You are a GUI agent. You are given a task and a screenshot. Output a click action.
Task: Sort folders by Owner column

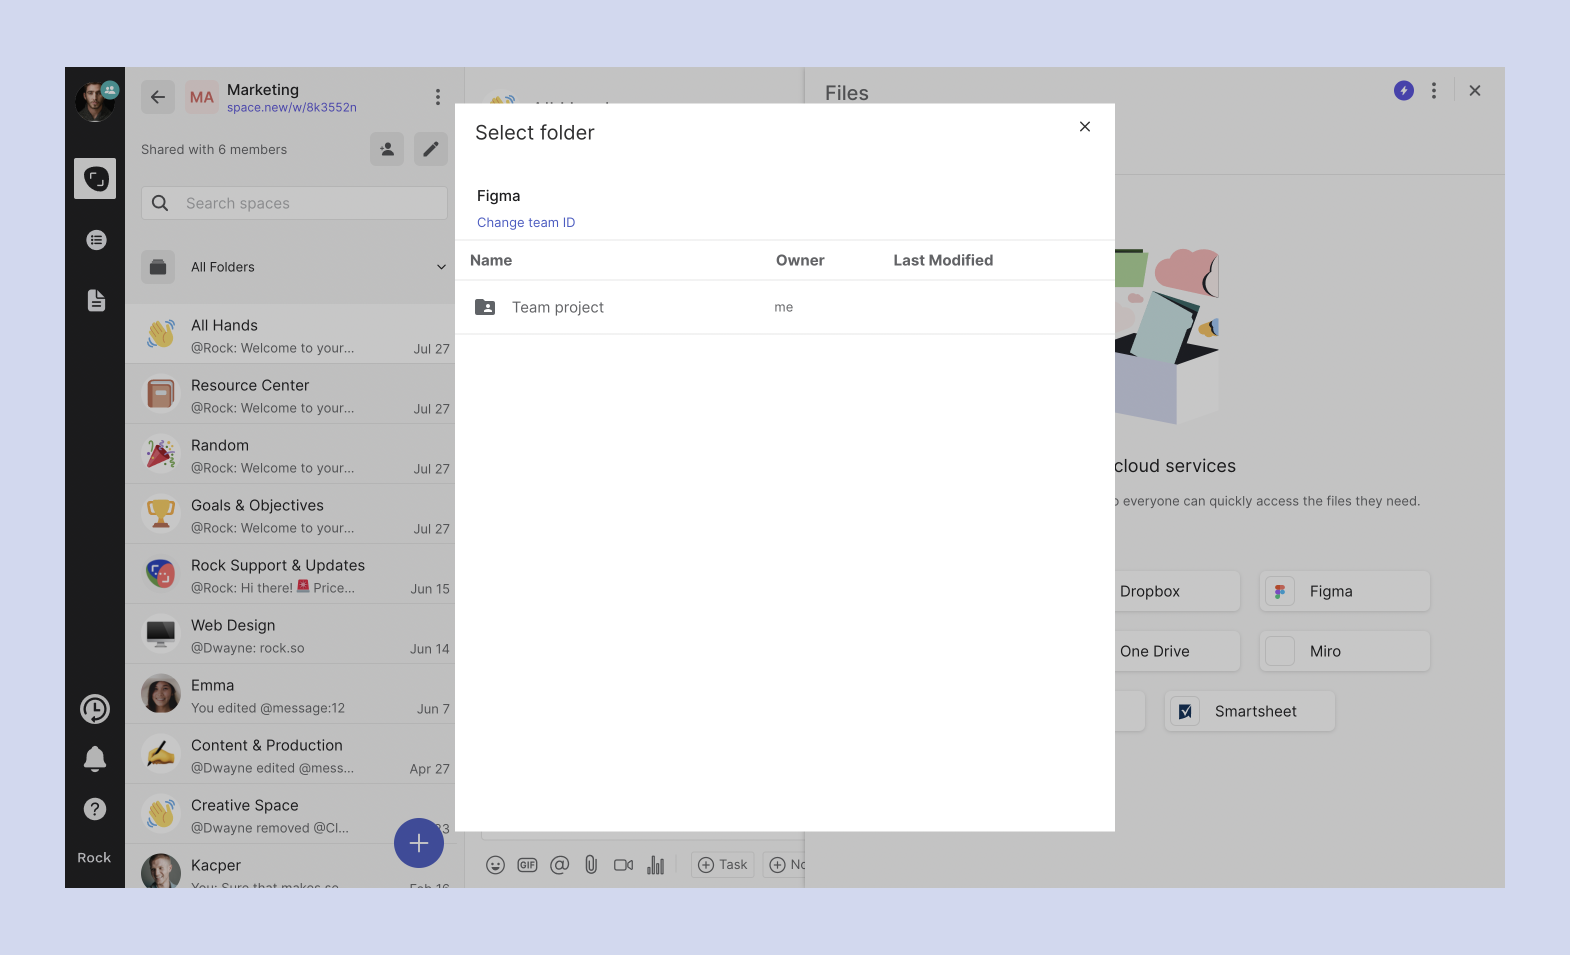tap(800, 260)
